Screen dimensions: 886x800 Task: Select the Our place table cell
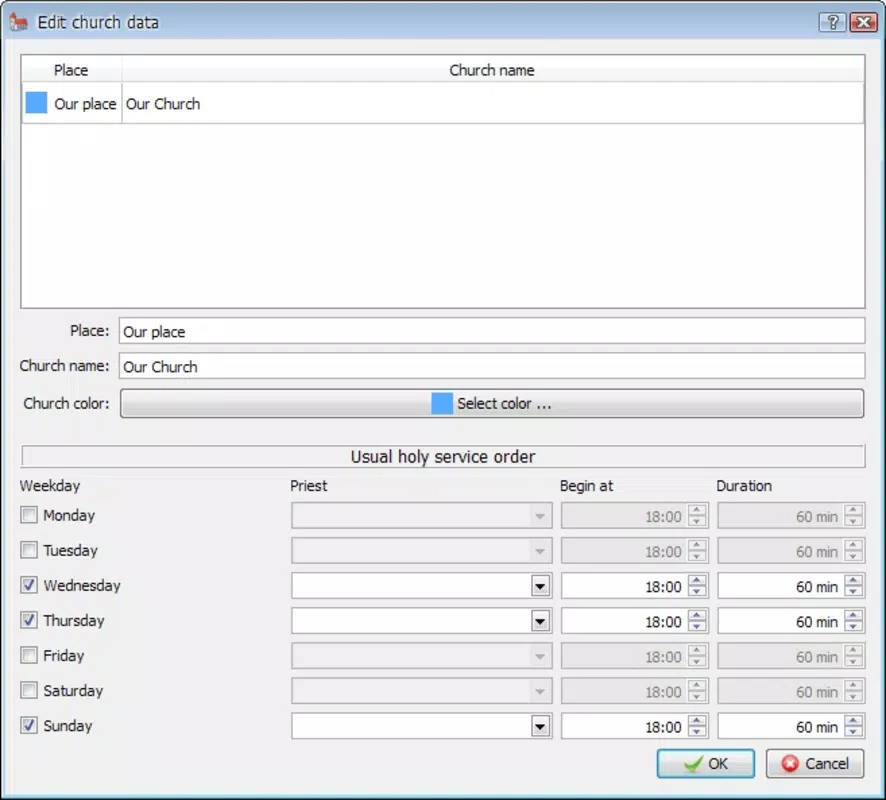click(72, 103)
